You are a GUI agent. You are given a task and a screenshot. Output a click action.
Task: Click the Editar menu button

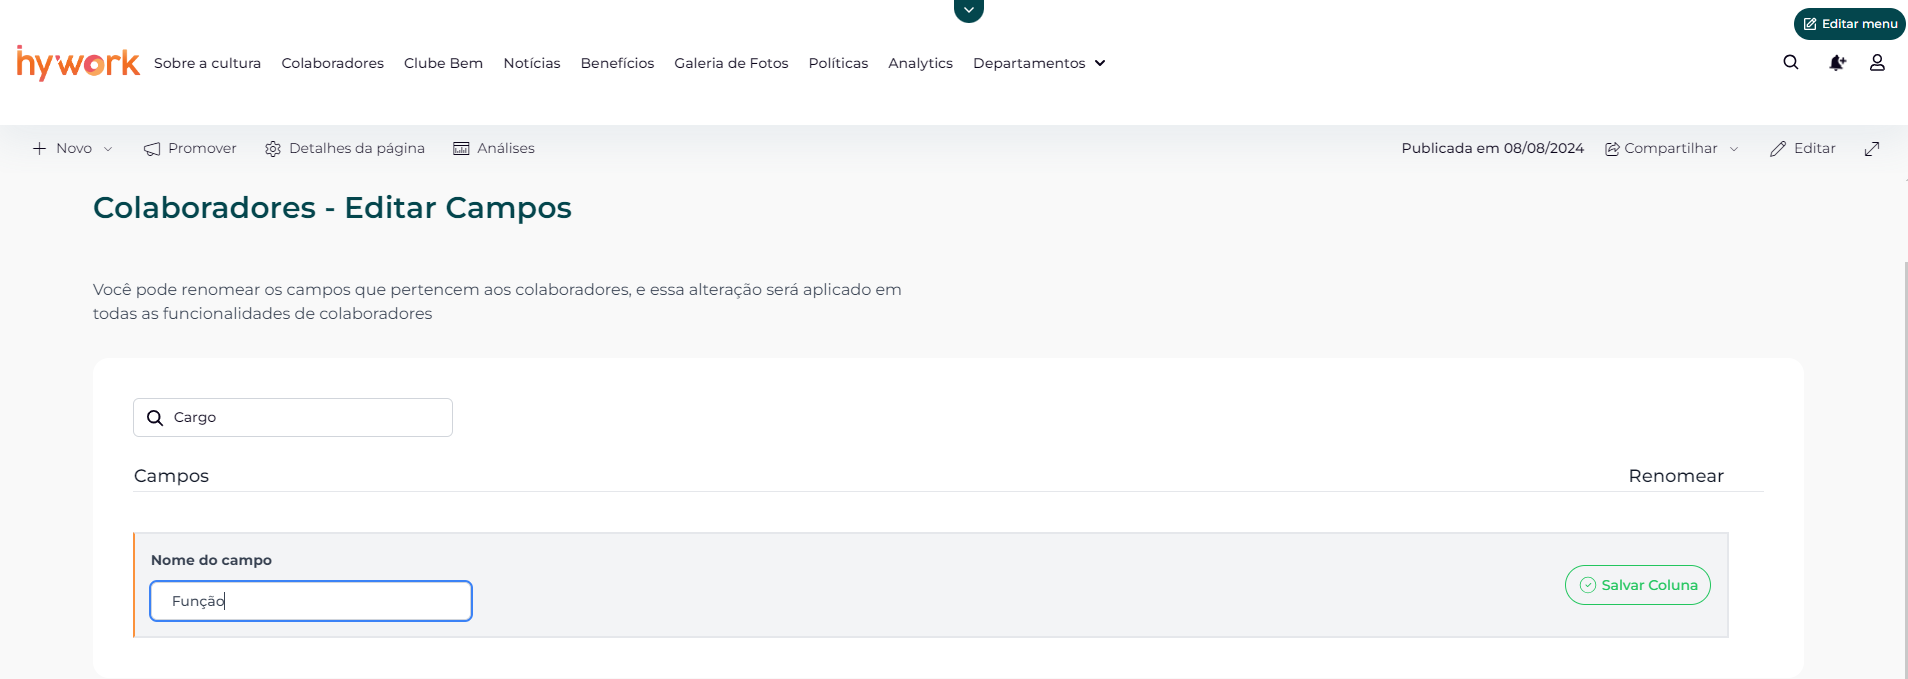[x=1849, y=24]
